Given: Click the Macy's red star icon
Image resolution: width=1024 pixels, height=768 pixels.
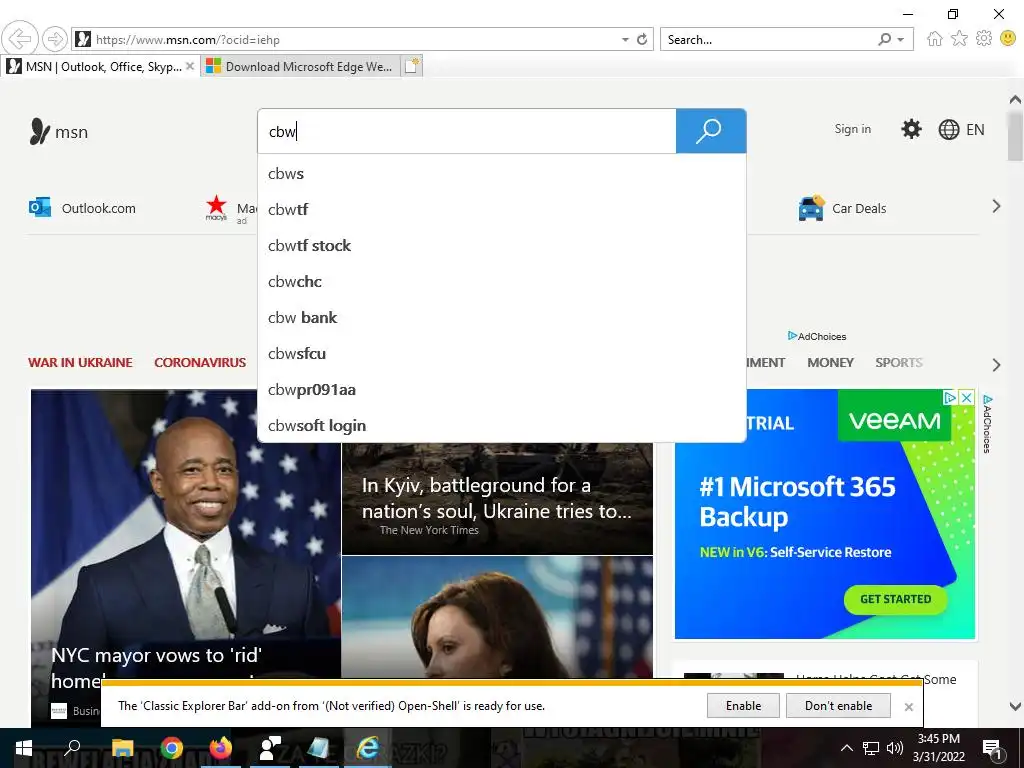Looking at the screenshot, I should (216, 206).
